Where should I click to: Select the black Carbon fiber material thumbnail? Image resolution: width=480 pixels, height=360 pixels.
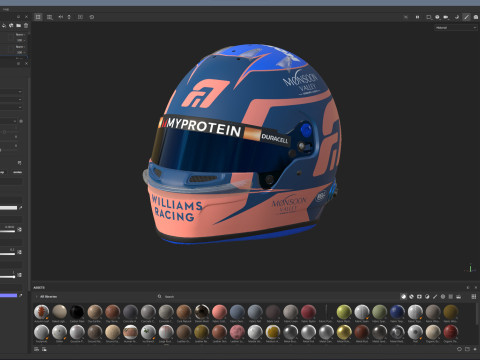point(77,312)
